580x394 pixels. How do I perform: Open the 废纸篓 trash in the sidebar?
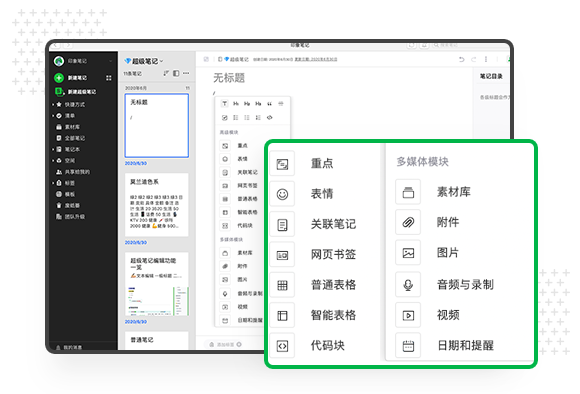[68, 205]
